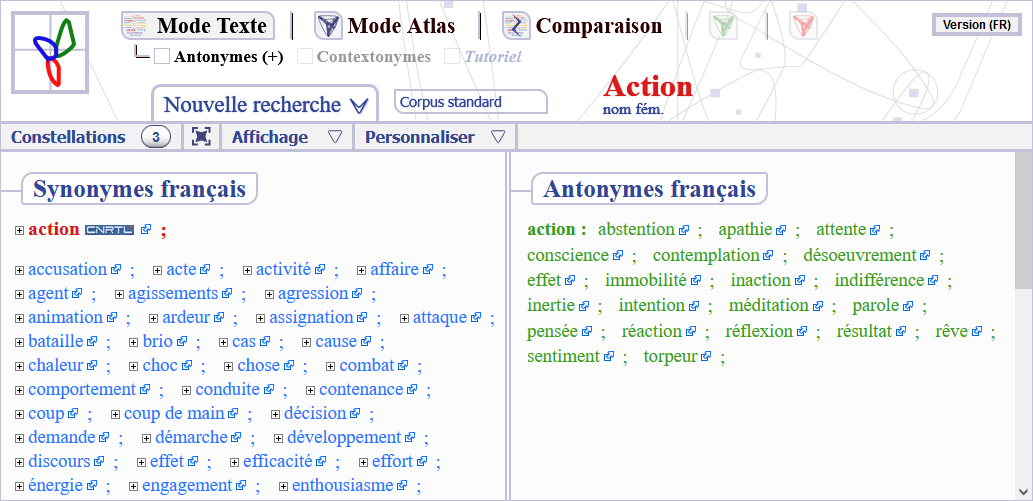The height and width of the screenshot is (501, 1033).
Task: Enable the Antonymes (+) checkbox
Action: pos(162,57)
